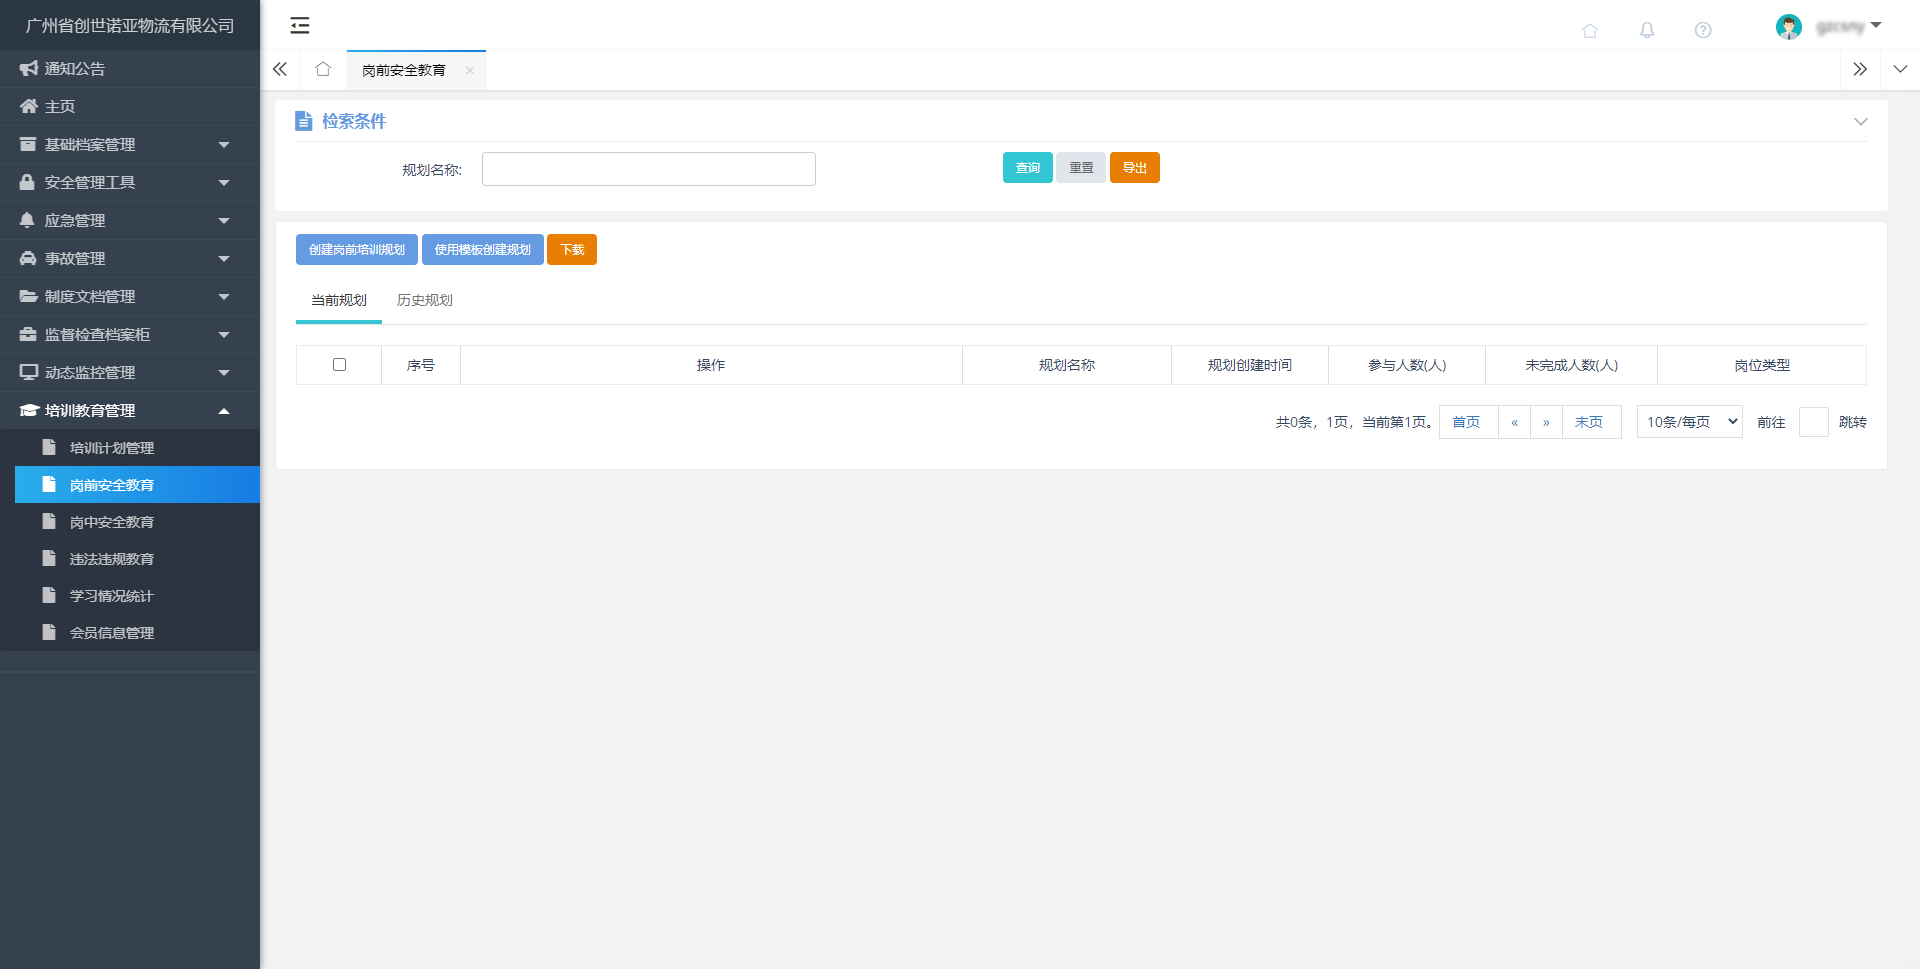The height and width of the screenshot is (969, 1920).
Task: Click the home icon in top header
Action: pos(1589,30)
